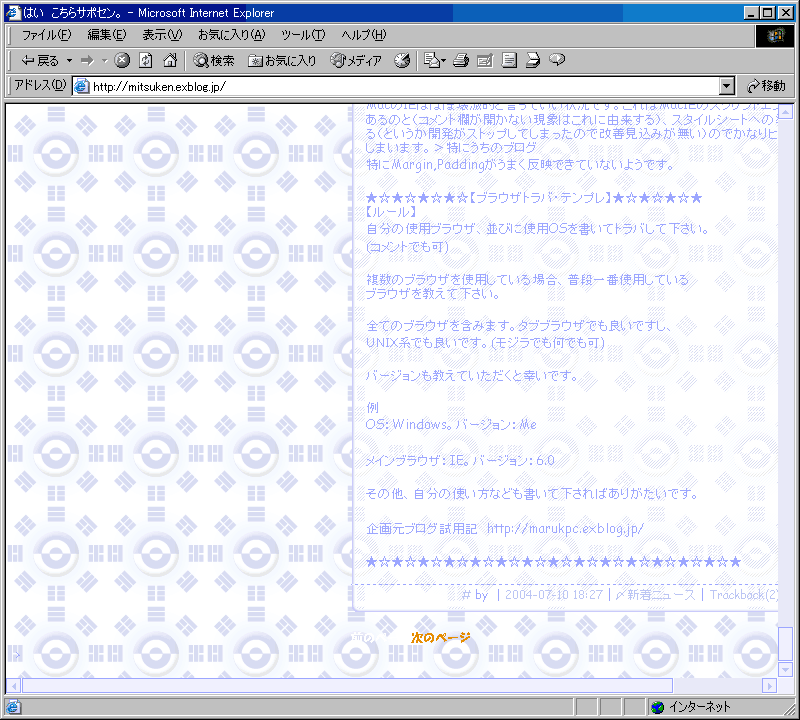The image size is (800, 720).
Task: Open the ファイル(F) menu
Action: [x=46, y=35]
